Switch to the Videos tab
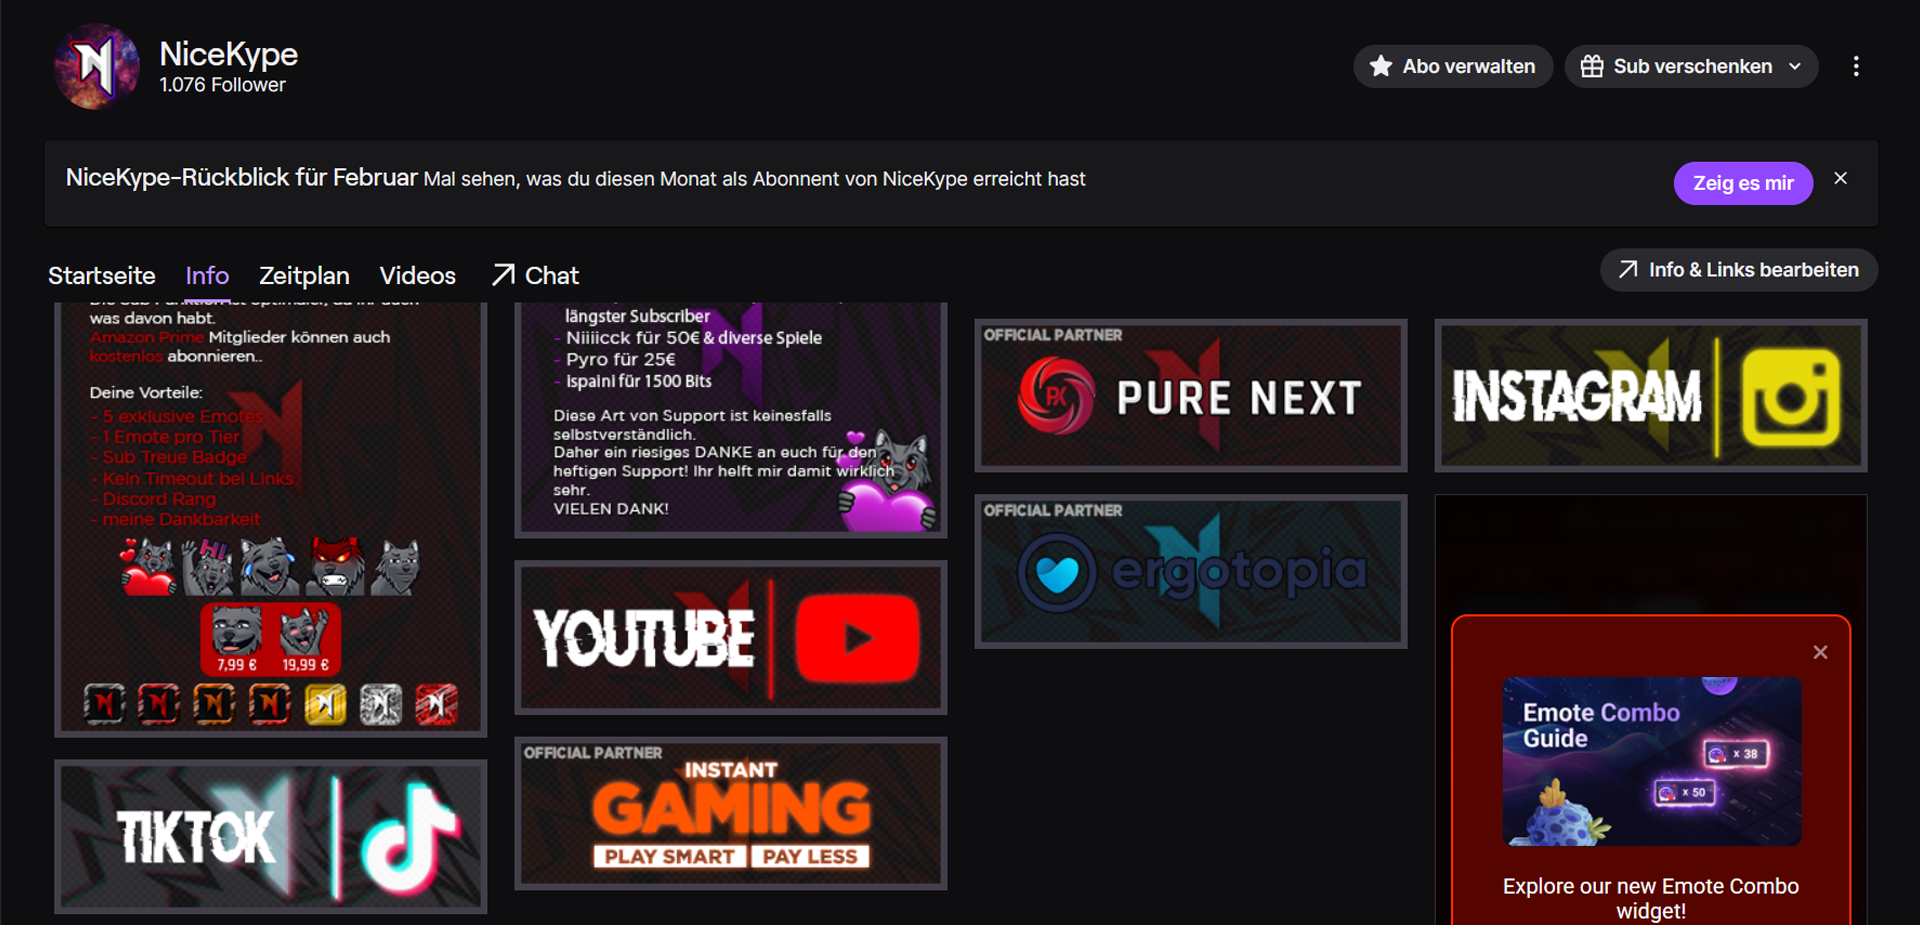Image resolution: width=1920 pixels, height=925 pixels. [x=417, y=275]
